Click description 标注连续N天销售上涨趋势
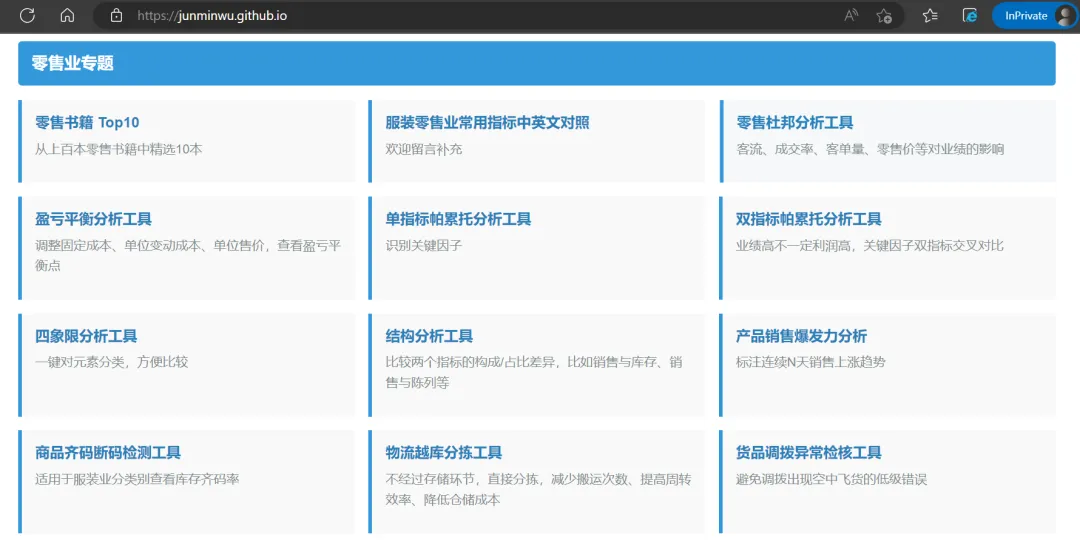 (811, 362)
